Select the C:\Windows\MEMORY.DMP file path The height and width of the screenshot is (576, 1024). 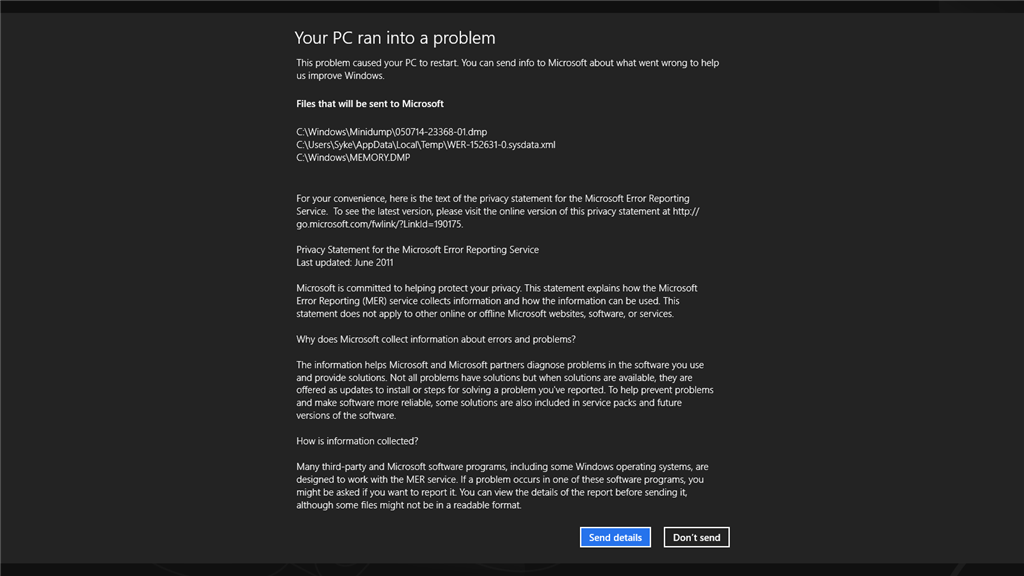[352, 157]
